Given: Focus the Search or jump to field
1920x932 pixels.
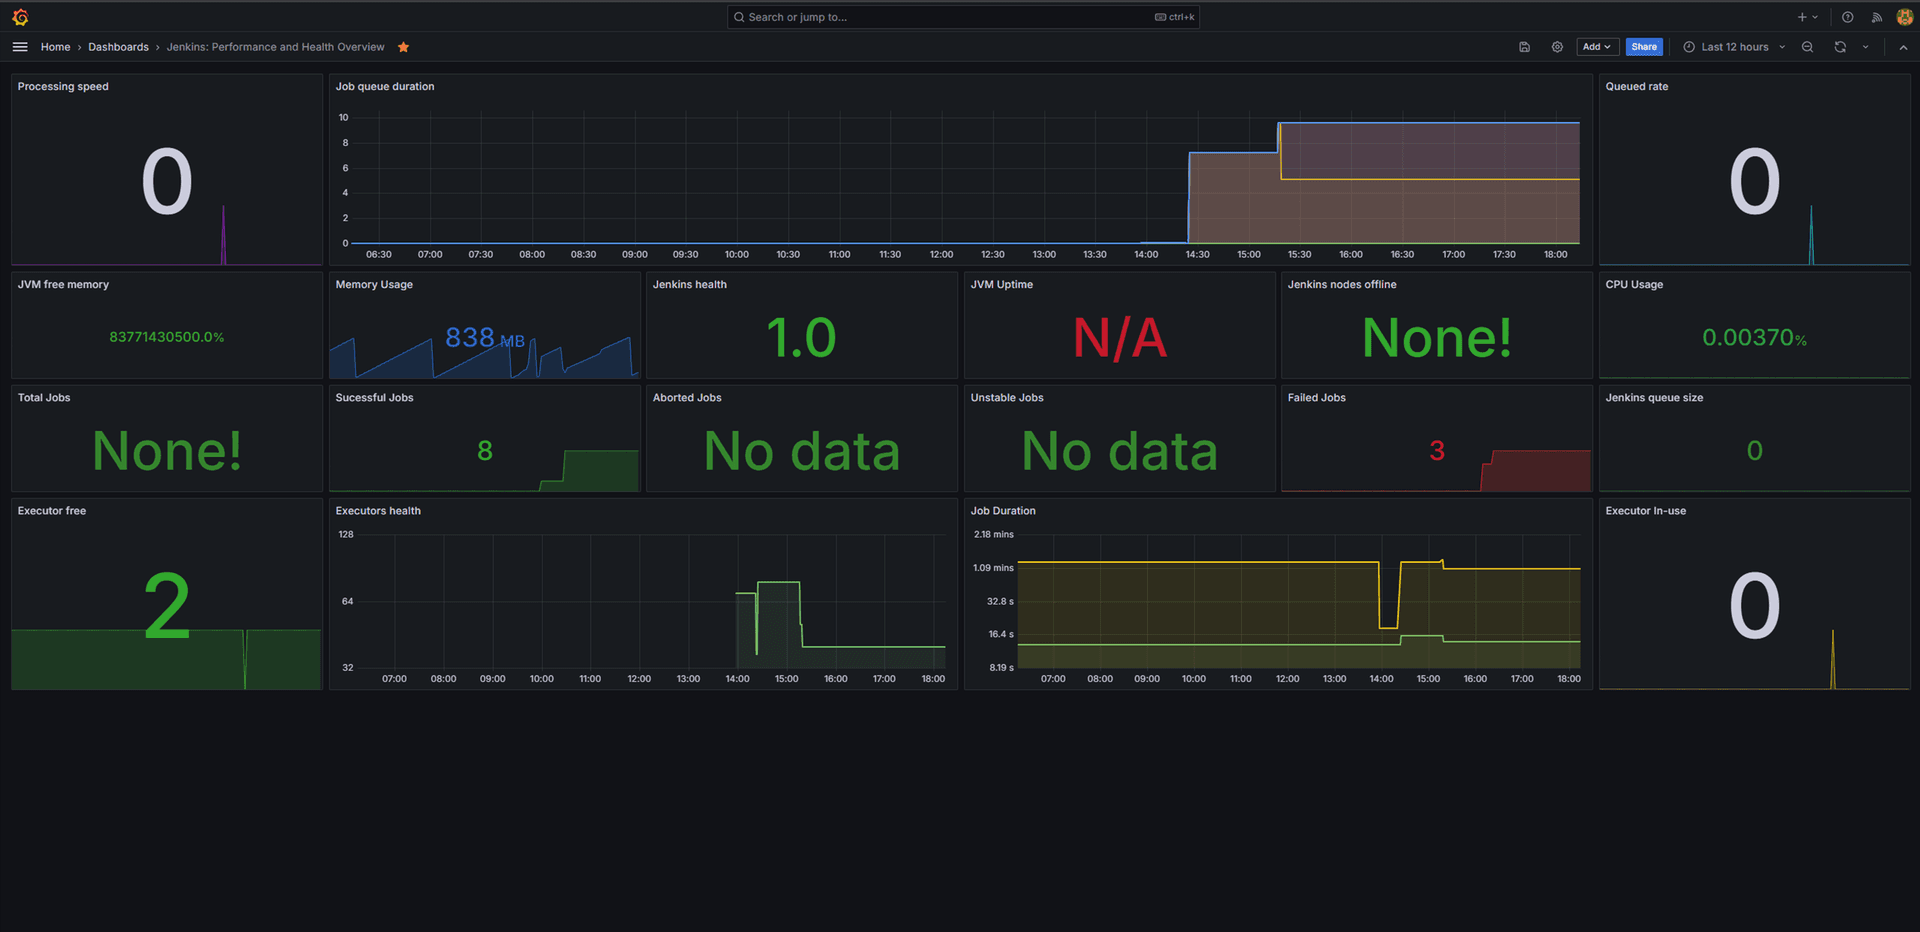Looking at the screenshot, I should 963,17.
